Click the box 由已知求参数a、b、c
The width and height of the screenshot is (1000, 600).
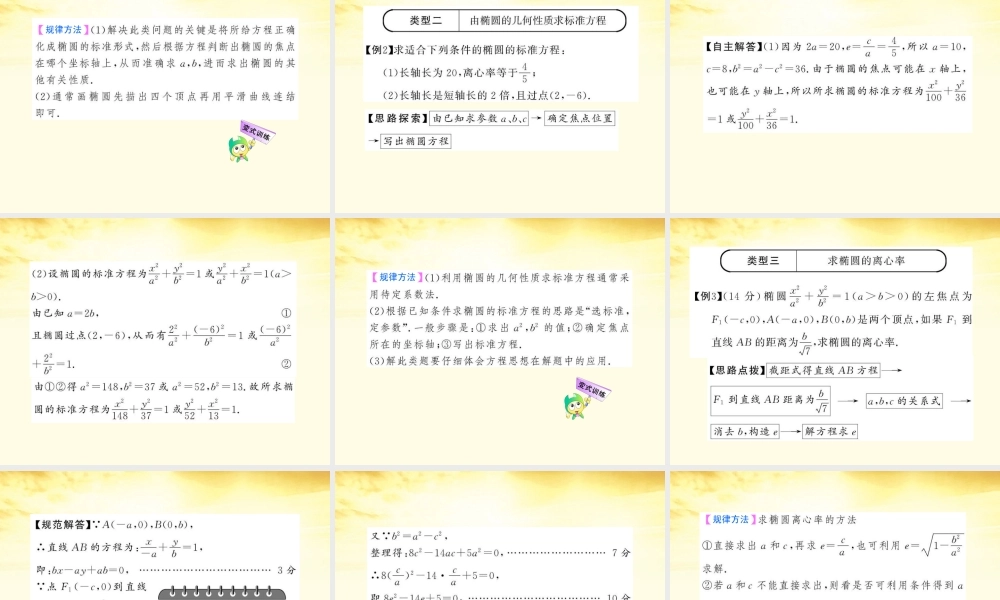[x=480, y=118]
